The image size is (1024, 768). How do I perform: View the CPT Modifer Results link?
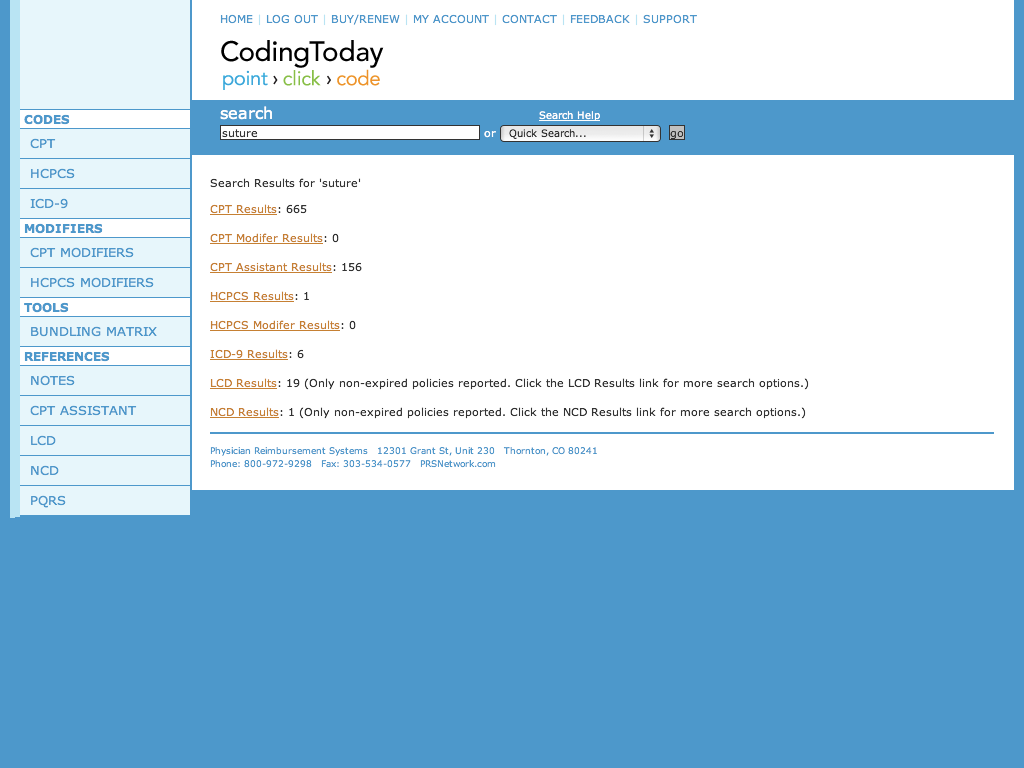pos(266,238)
